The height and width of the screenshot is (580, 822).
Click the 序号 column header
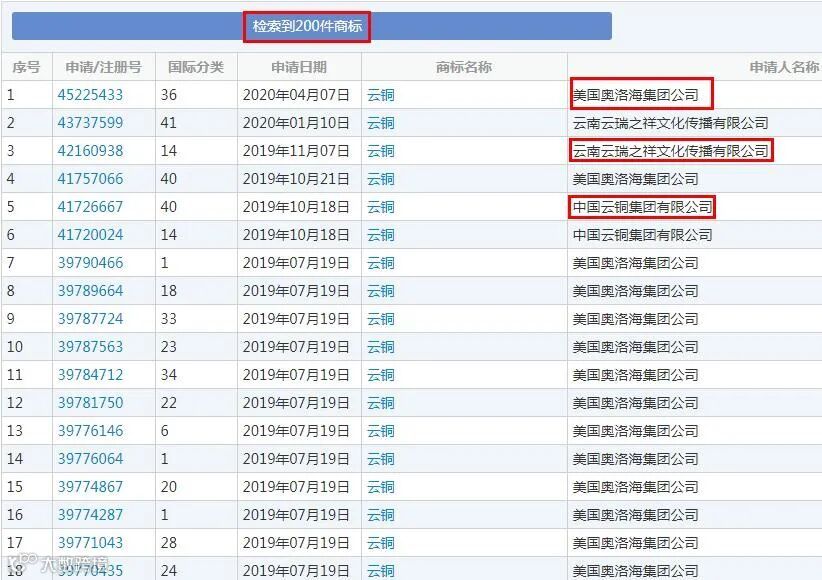26,67
